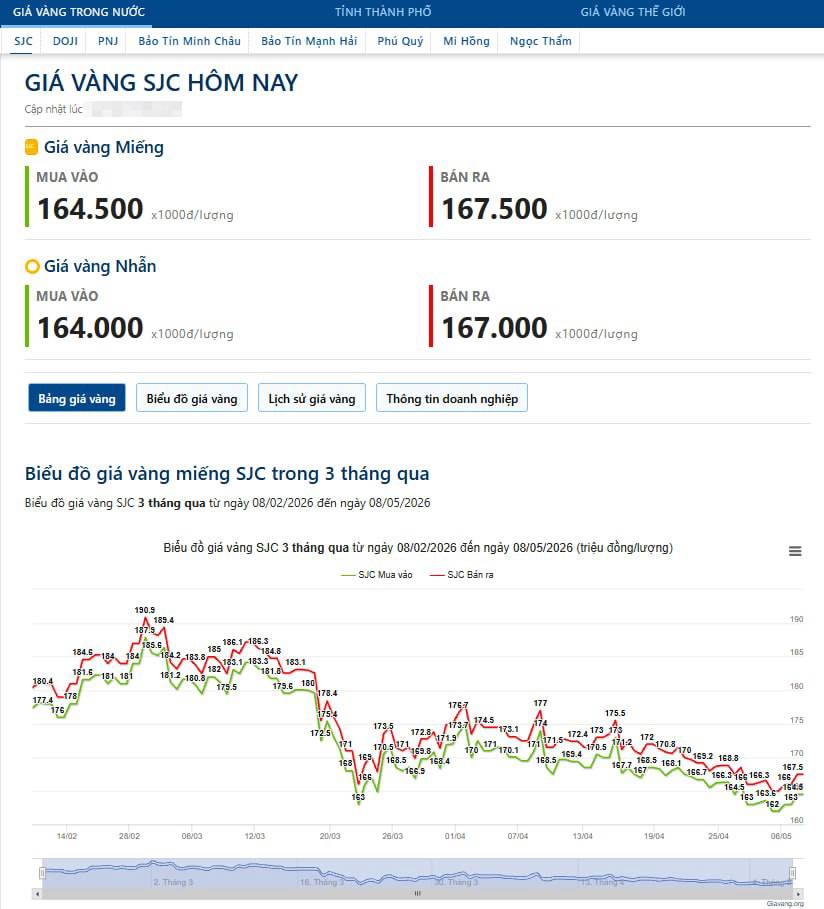
Task: Click the Biểu đồ giá vàng button
Action: (x=192, y=398)
